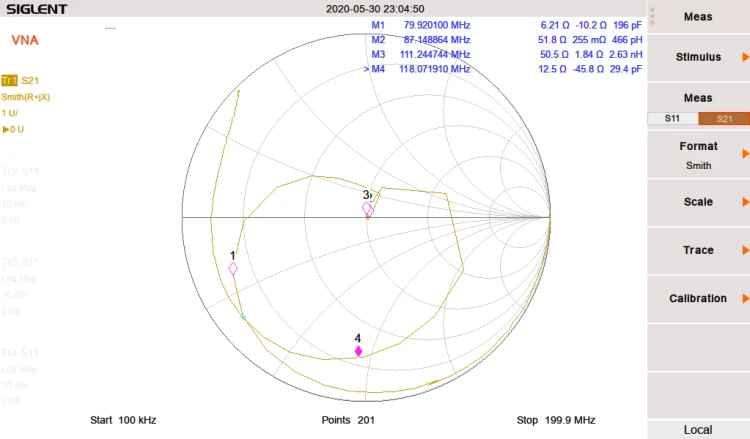This screenshot has width=750, height=439.
Task: Click the M1 impedance 6.21 Ω value
Action: (555, 25)
